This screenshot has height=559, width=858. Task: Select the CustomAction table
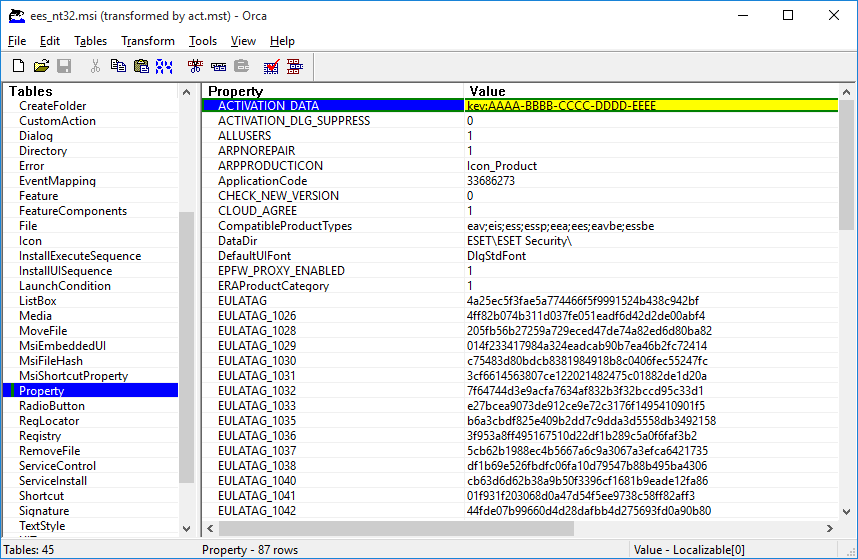[x=57, y=121]
